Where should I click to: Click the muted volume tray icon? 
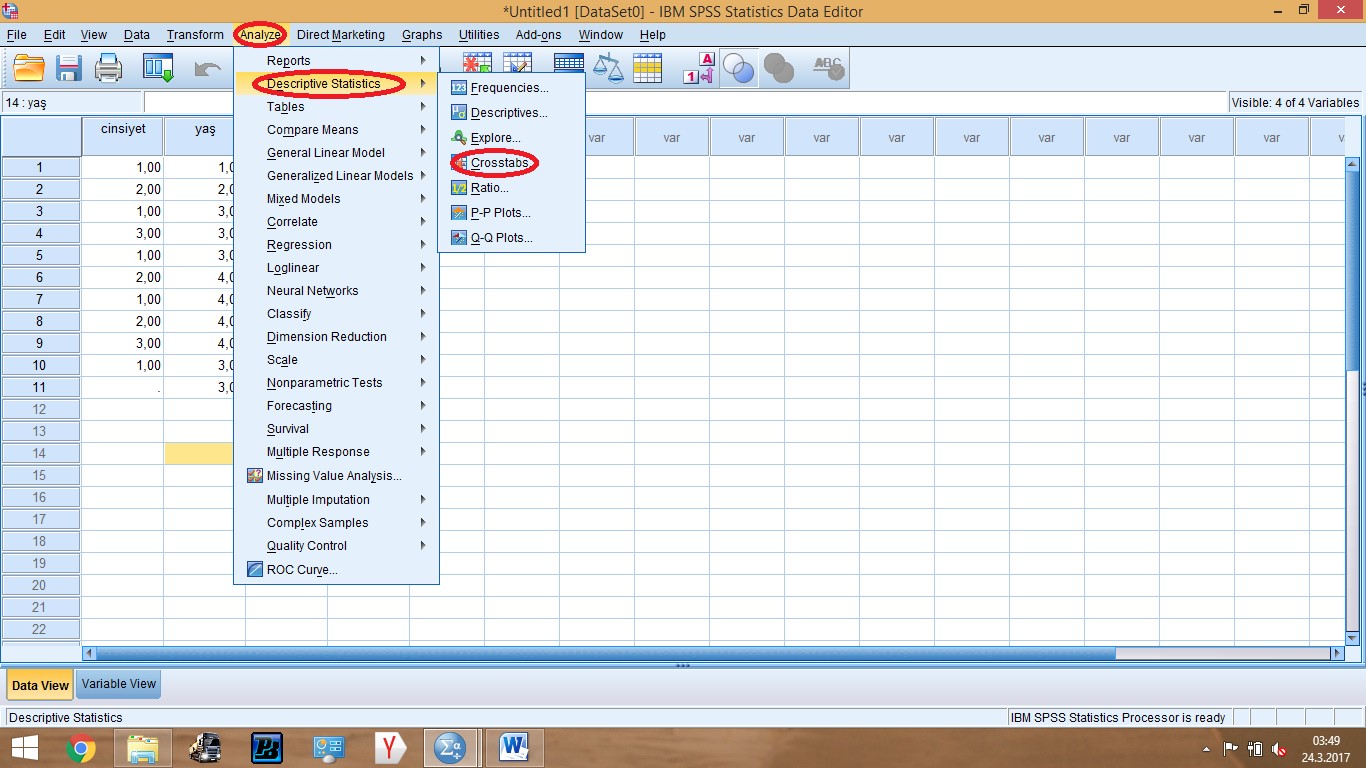coord(1277,749)
